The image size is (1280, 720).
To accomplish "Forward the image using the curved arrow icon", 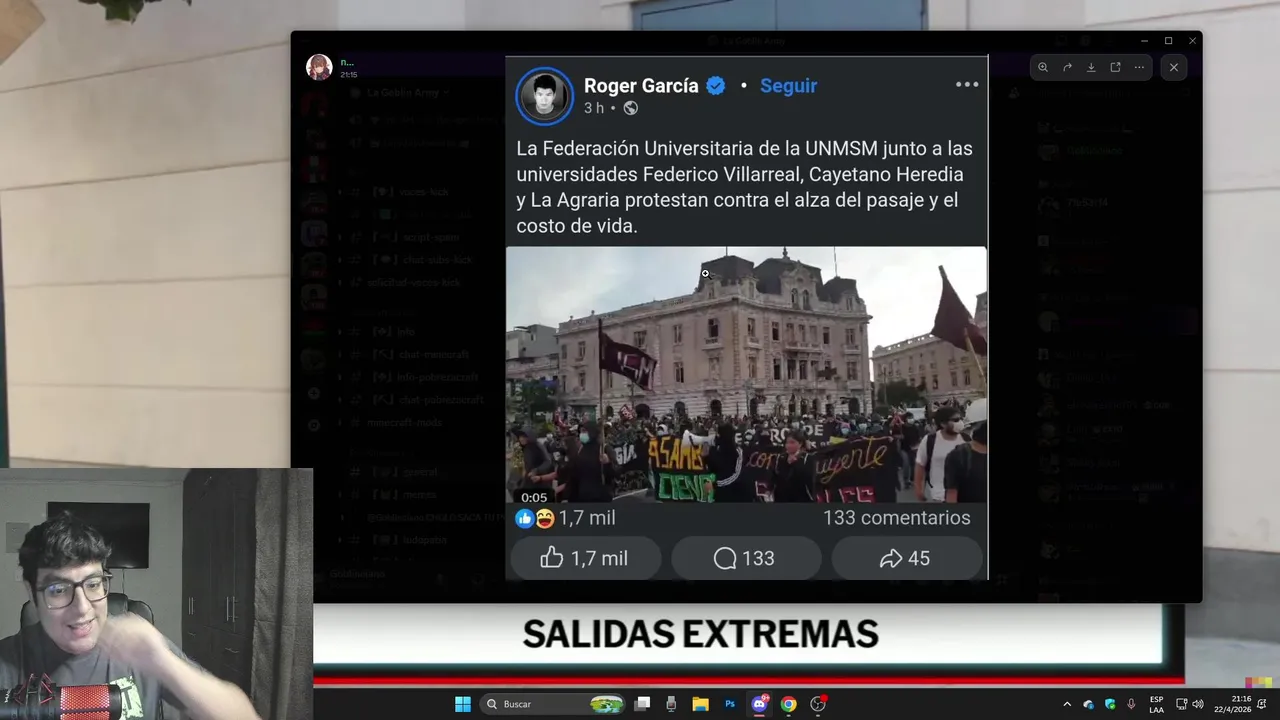I will click(1067, 67).
